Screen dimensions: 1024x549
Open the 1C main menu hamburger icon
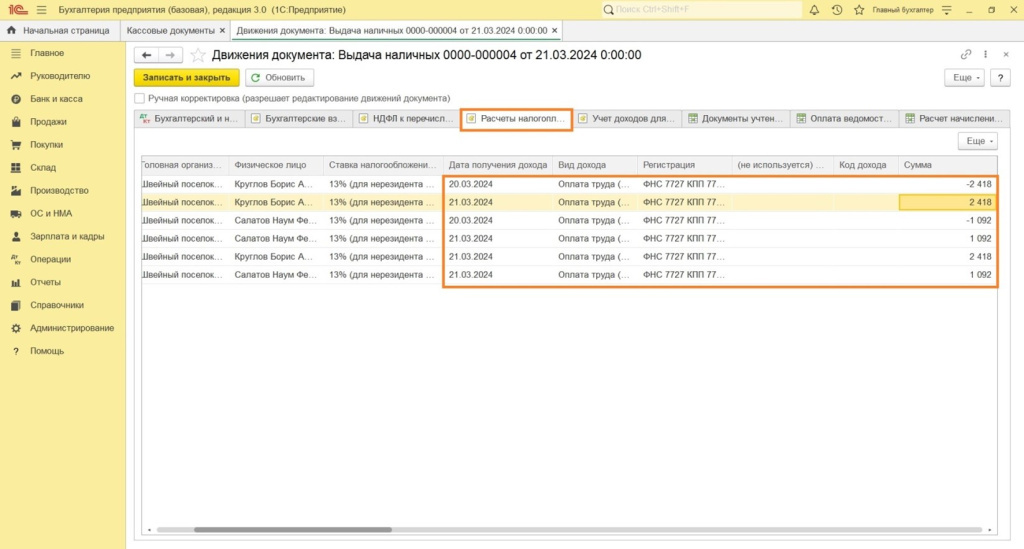(40, 10)
